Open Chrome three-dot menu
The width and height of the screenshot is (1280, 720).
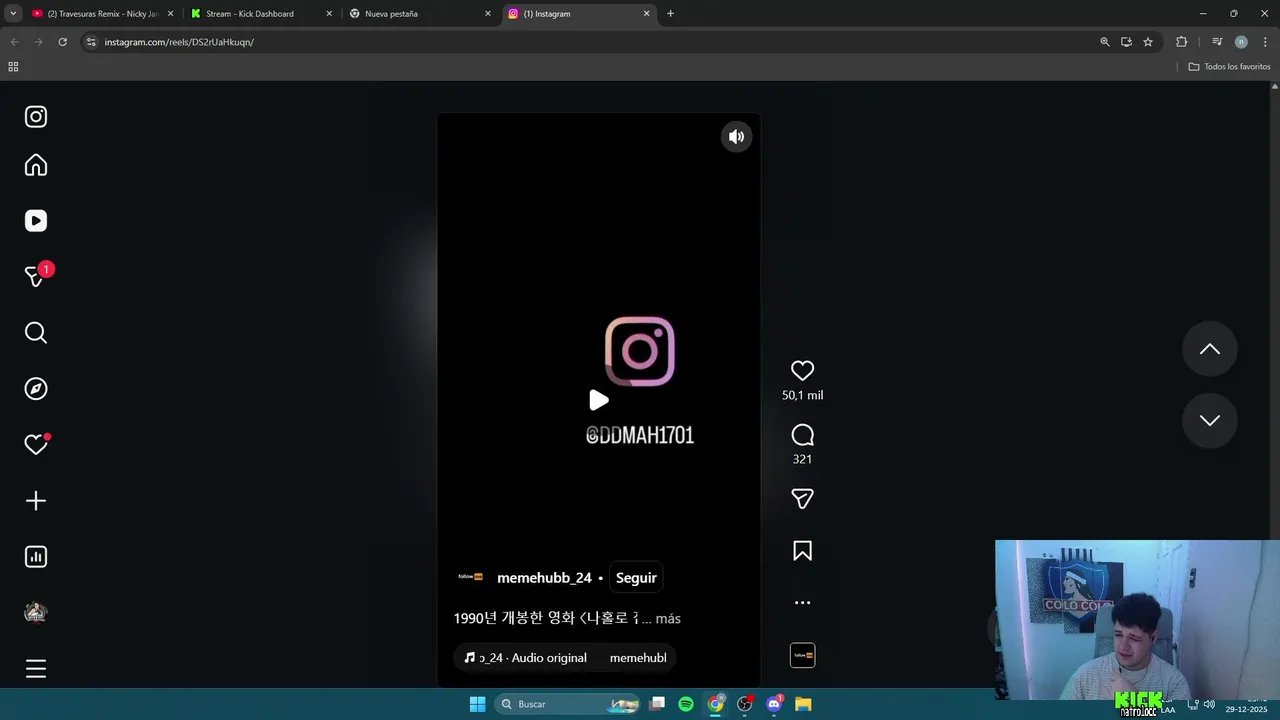point(1265,42)
